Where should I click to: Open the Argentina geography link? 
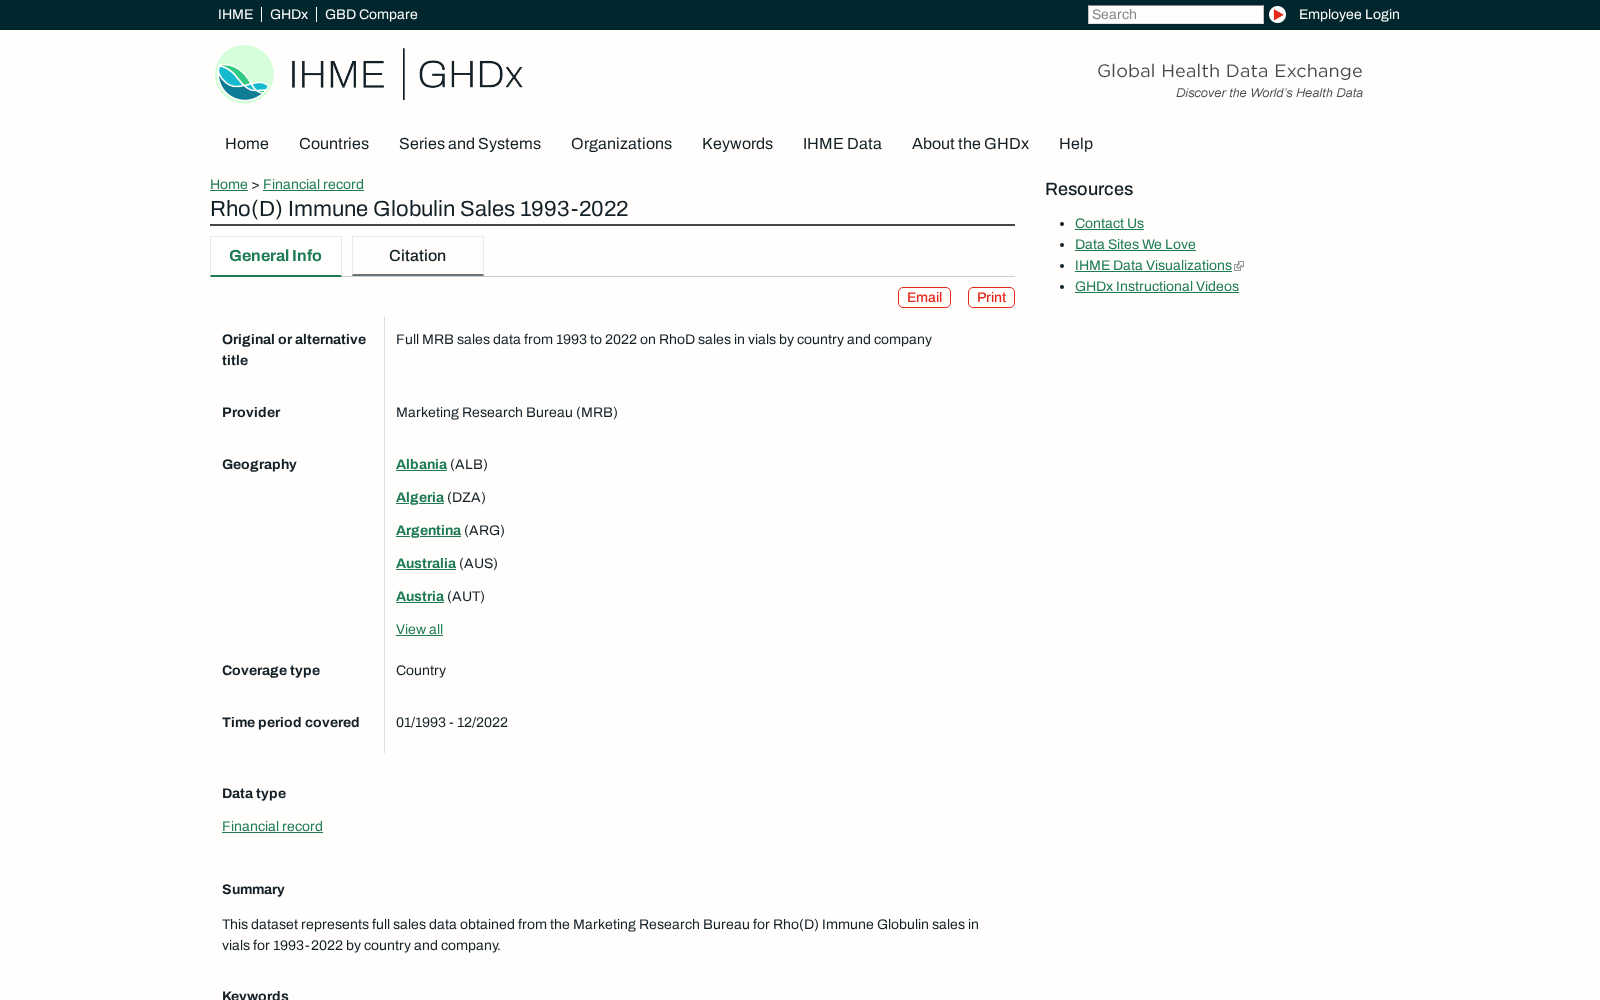click(x=428, y=531)
